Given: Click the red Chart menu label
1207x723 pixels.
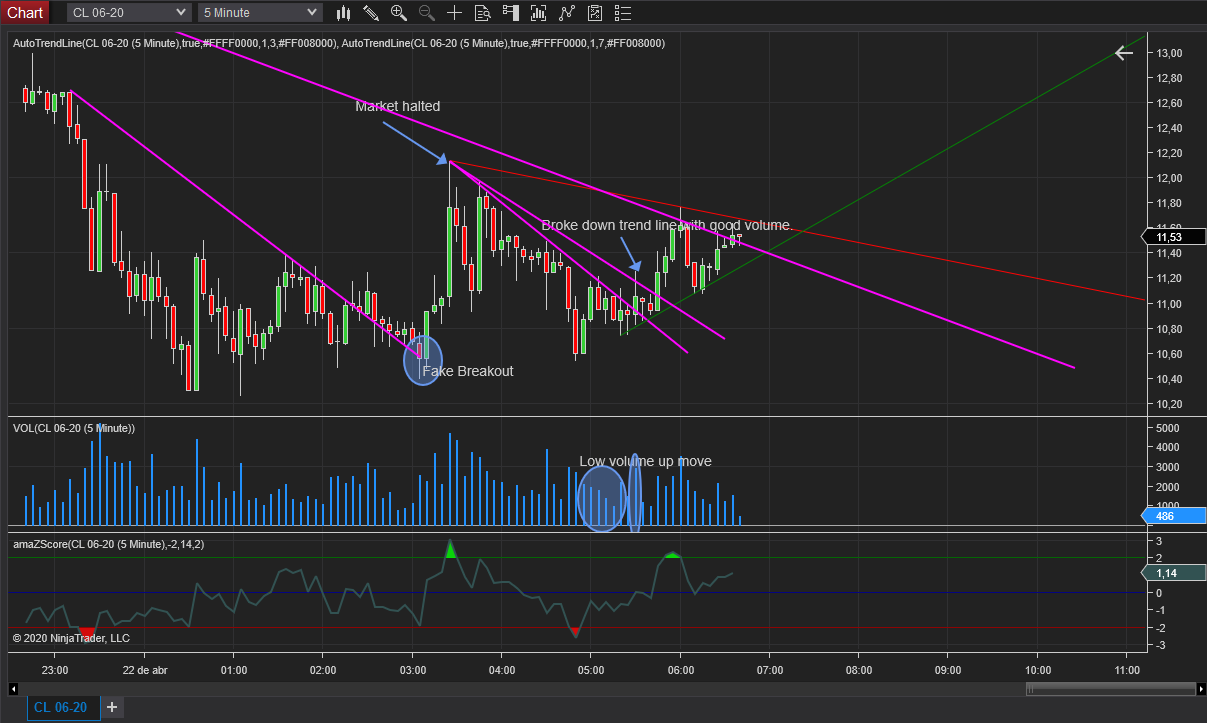Looking at the screenshot, I should click(x=25, y=12).
